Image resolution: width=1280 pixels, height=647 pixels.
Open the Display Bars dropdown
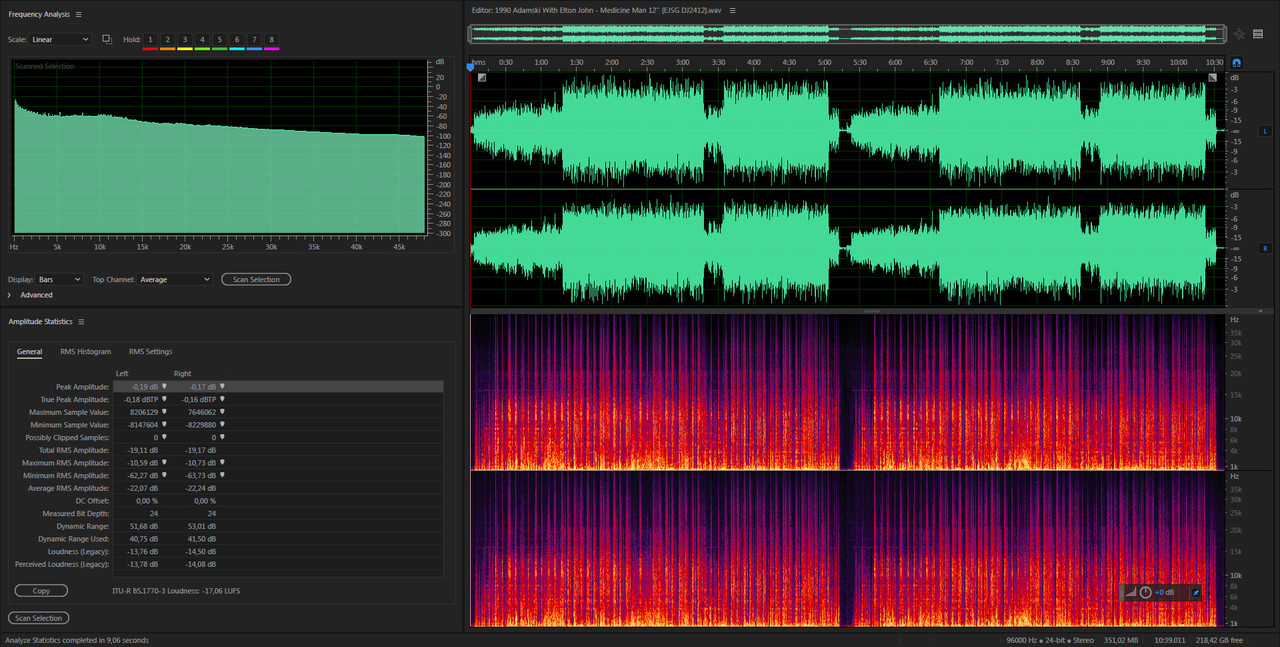coord(59,280)
